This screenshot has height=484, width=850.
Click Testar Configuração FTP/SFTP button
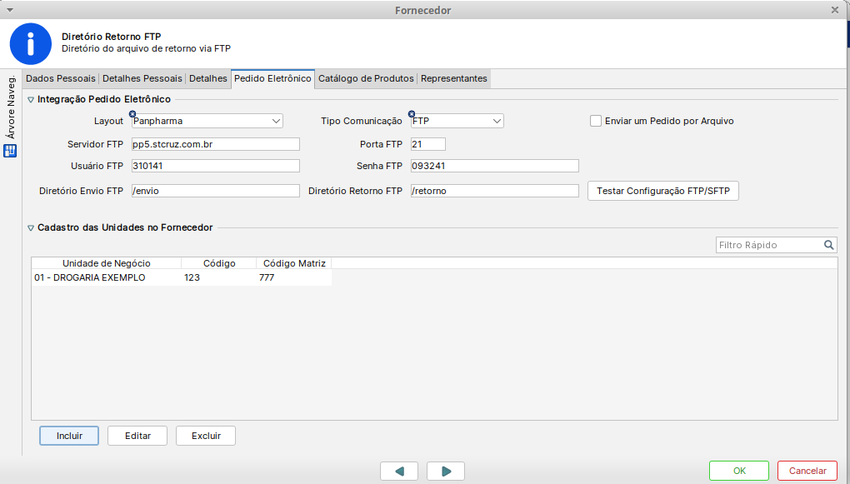662,191
